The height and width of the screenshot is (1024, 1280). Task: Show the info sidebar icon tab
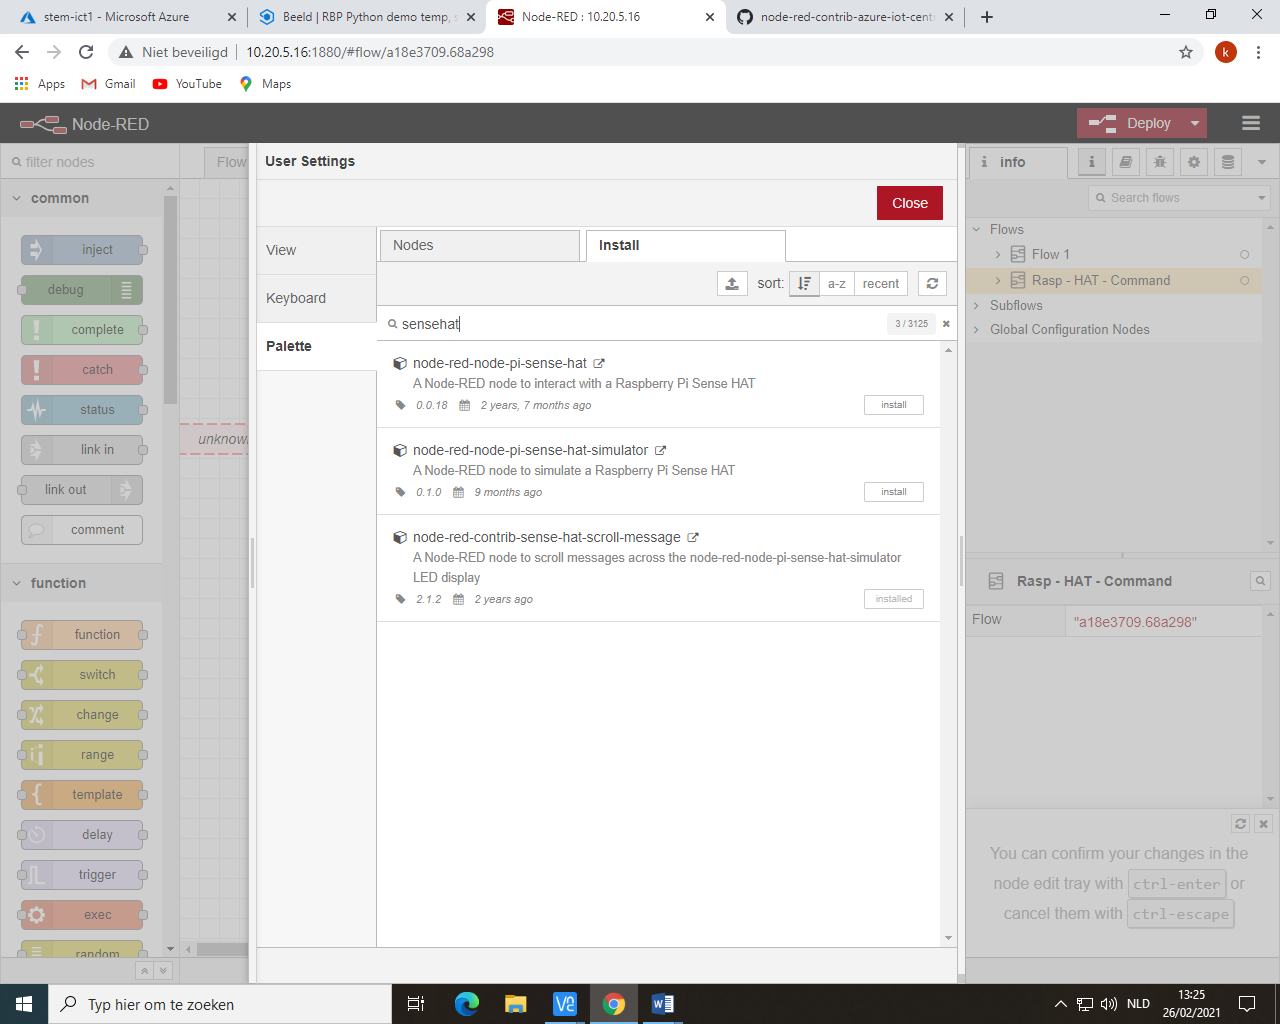[1092, 162]
